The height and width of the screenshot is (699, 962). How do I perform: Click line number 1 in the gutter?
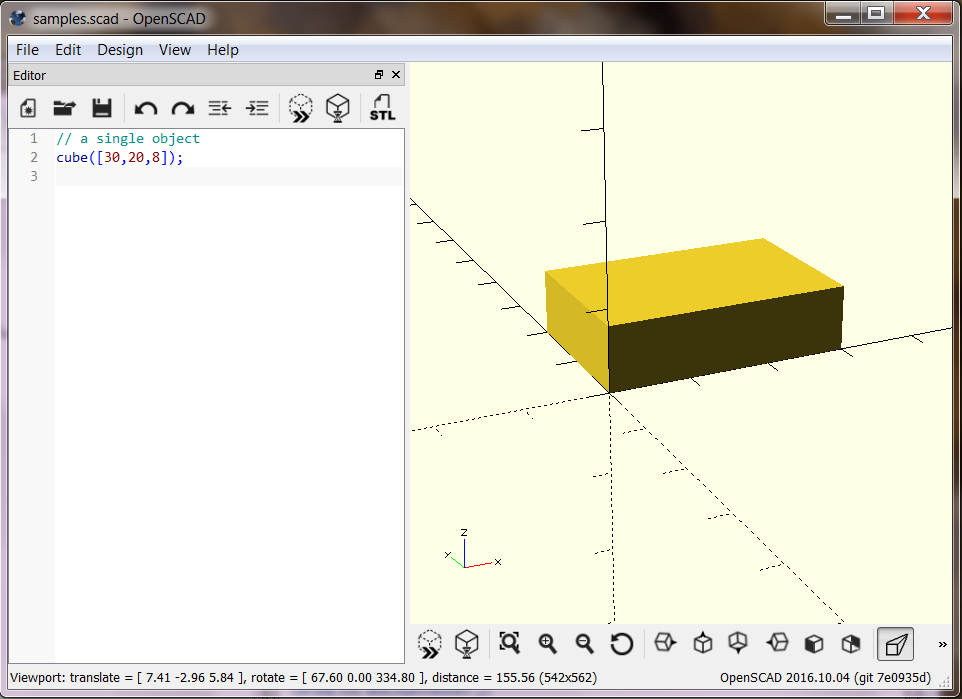pos(34,139)
